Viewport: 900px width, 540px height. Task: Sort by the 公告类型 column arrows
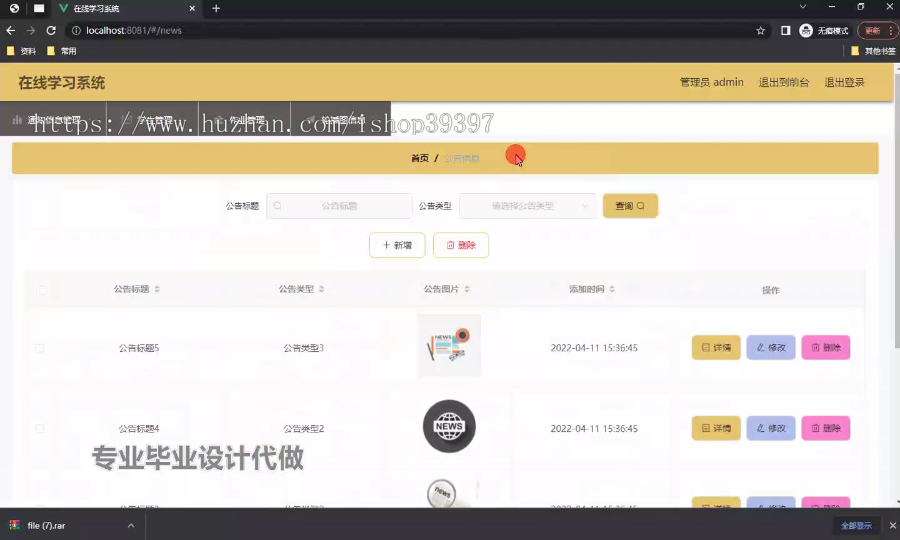click(x=321, y=289)
